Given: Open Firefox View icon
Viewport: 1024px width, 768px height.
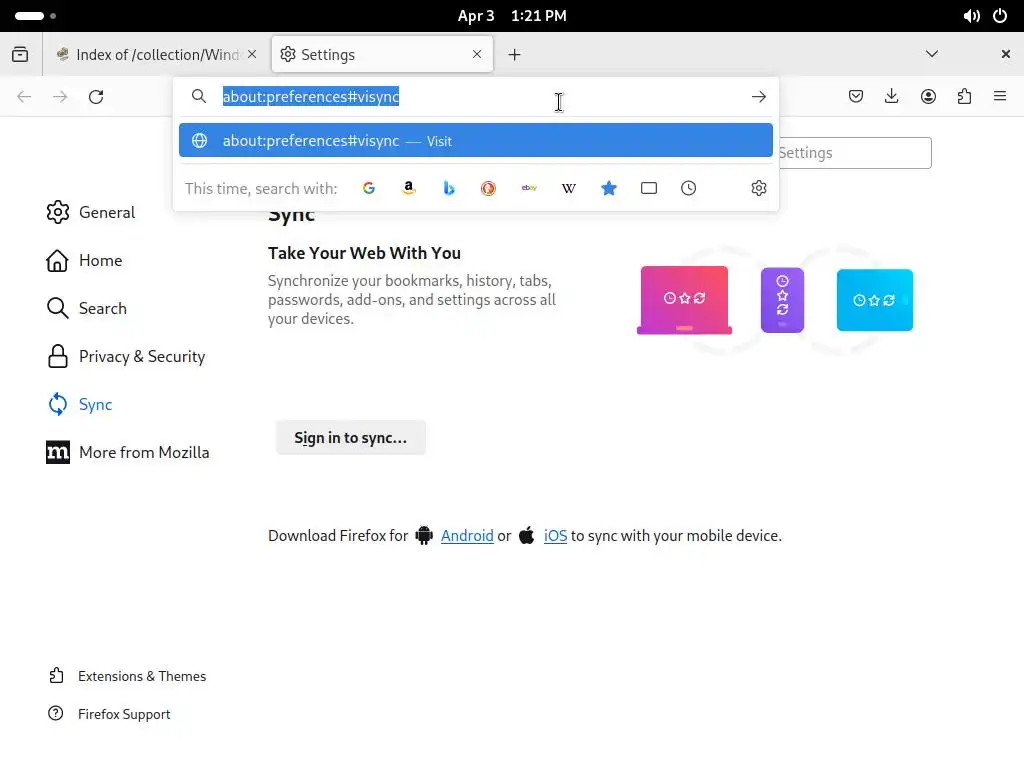Looking at the screenshot, I should (20, 54).
